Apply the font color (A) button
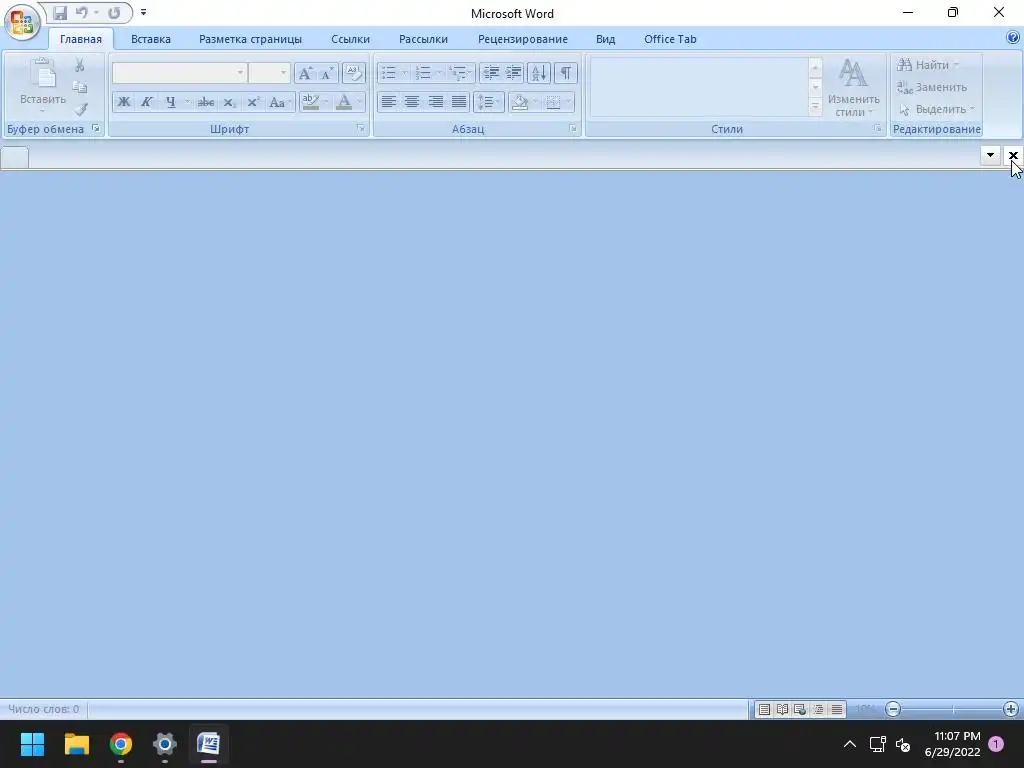 344,102
